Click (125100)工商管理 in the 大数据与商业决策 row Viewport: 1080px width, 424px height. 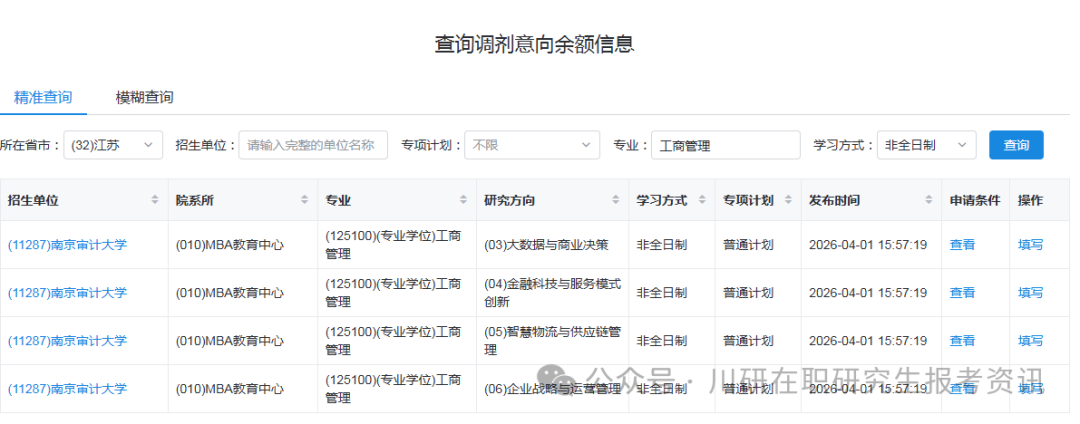[x=393, y=244]
